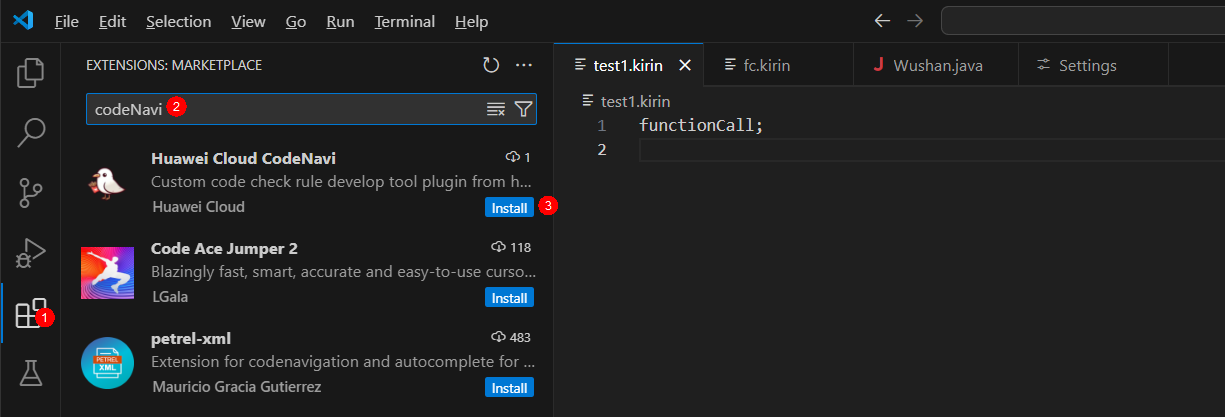Open the Explorer view in activity bar
This screenshot has height=417, width=1225.
tap(31, 72)
